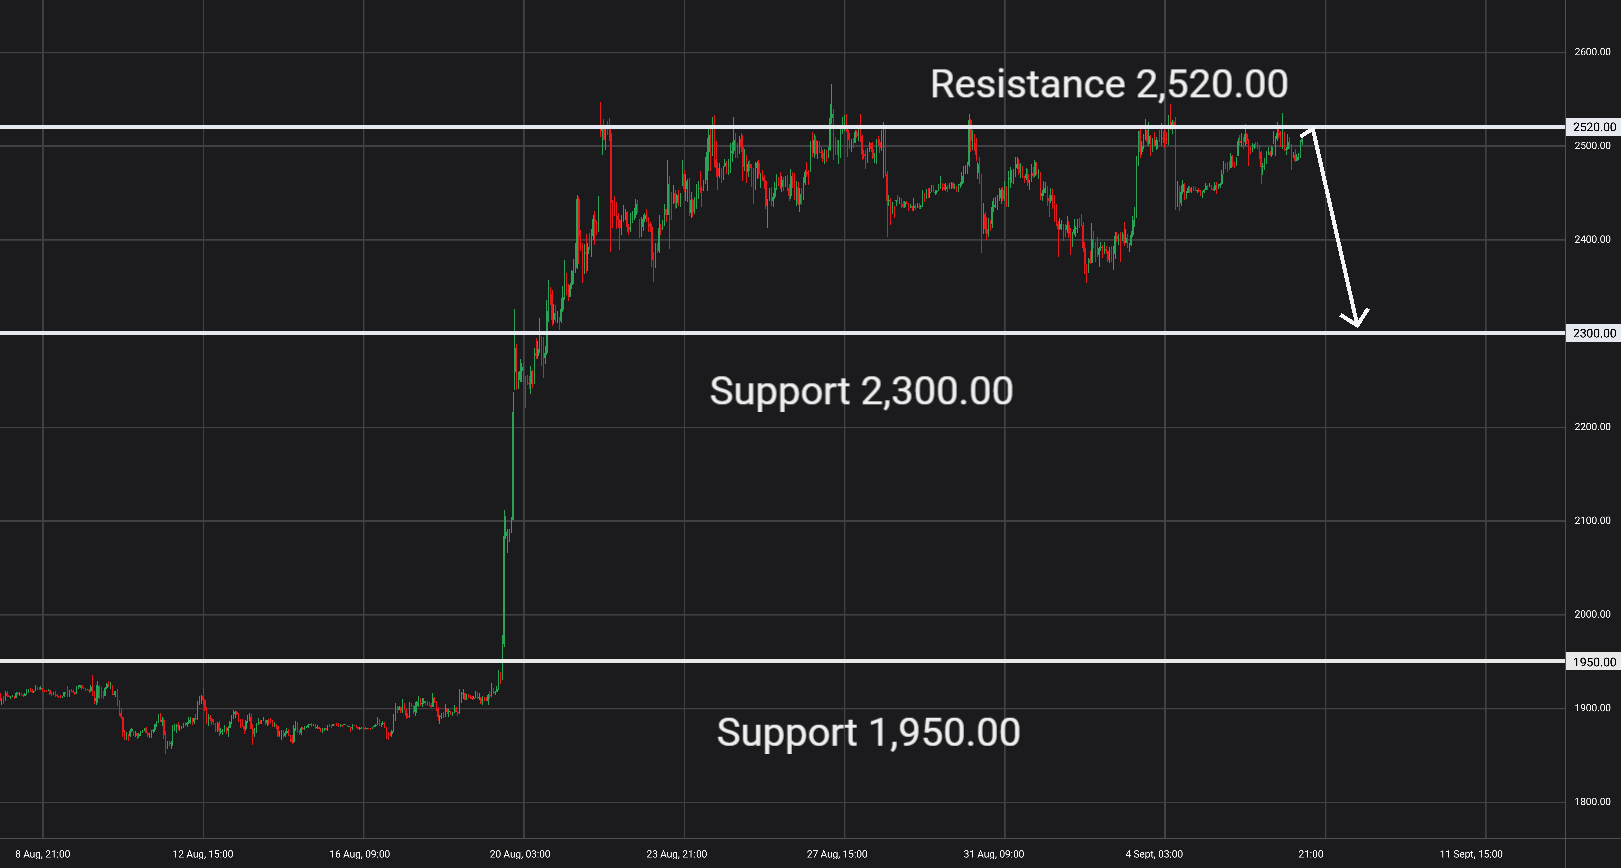The height and width of the screenshot is (868, 1621).
Task: Click the 16 Aug, 09:00 time label
Action: pyautogui.click(x=360, y=854)
